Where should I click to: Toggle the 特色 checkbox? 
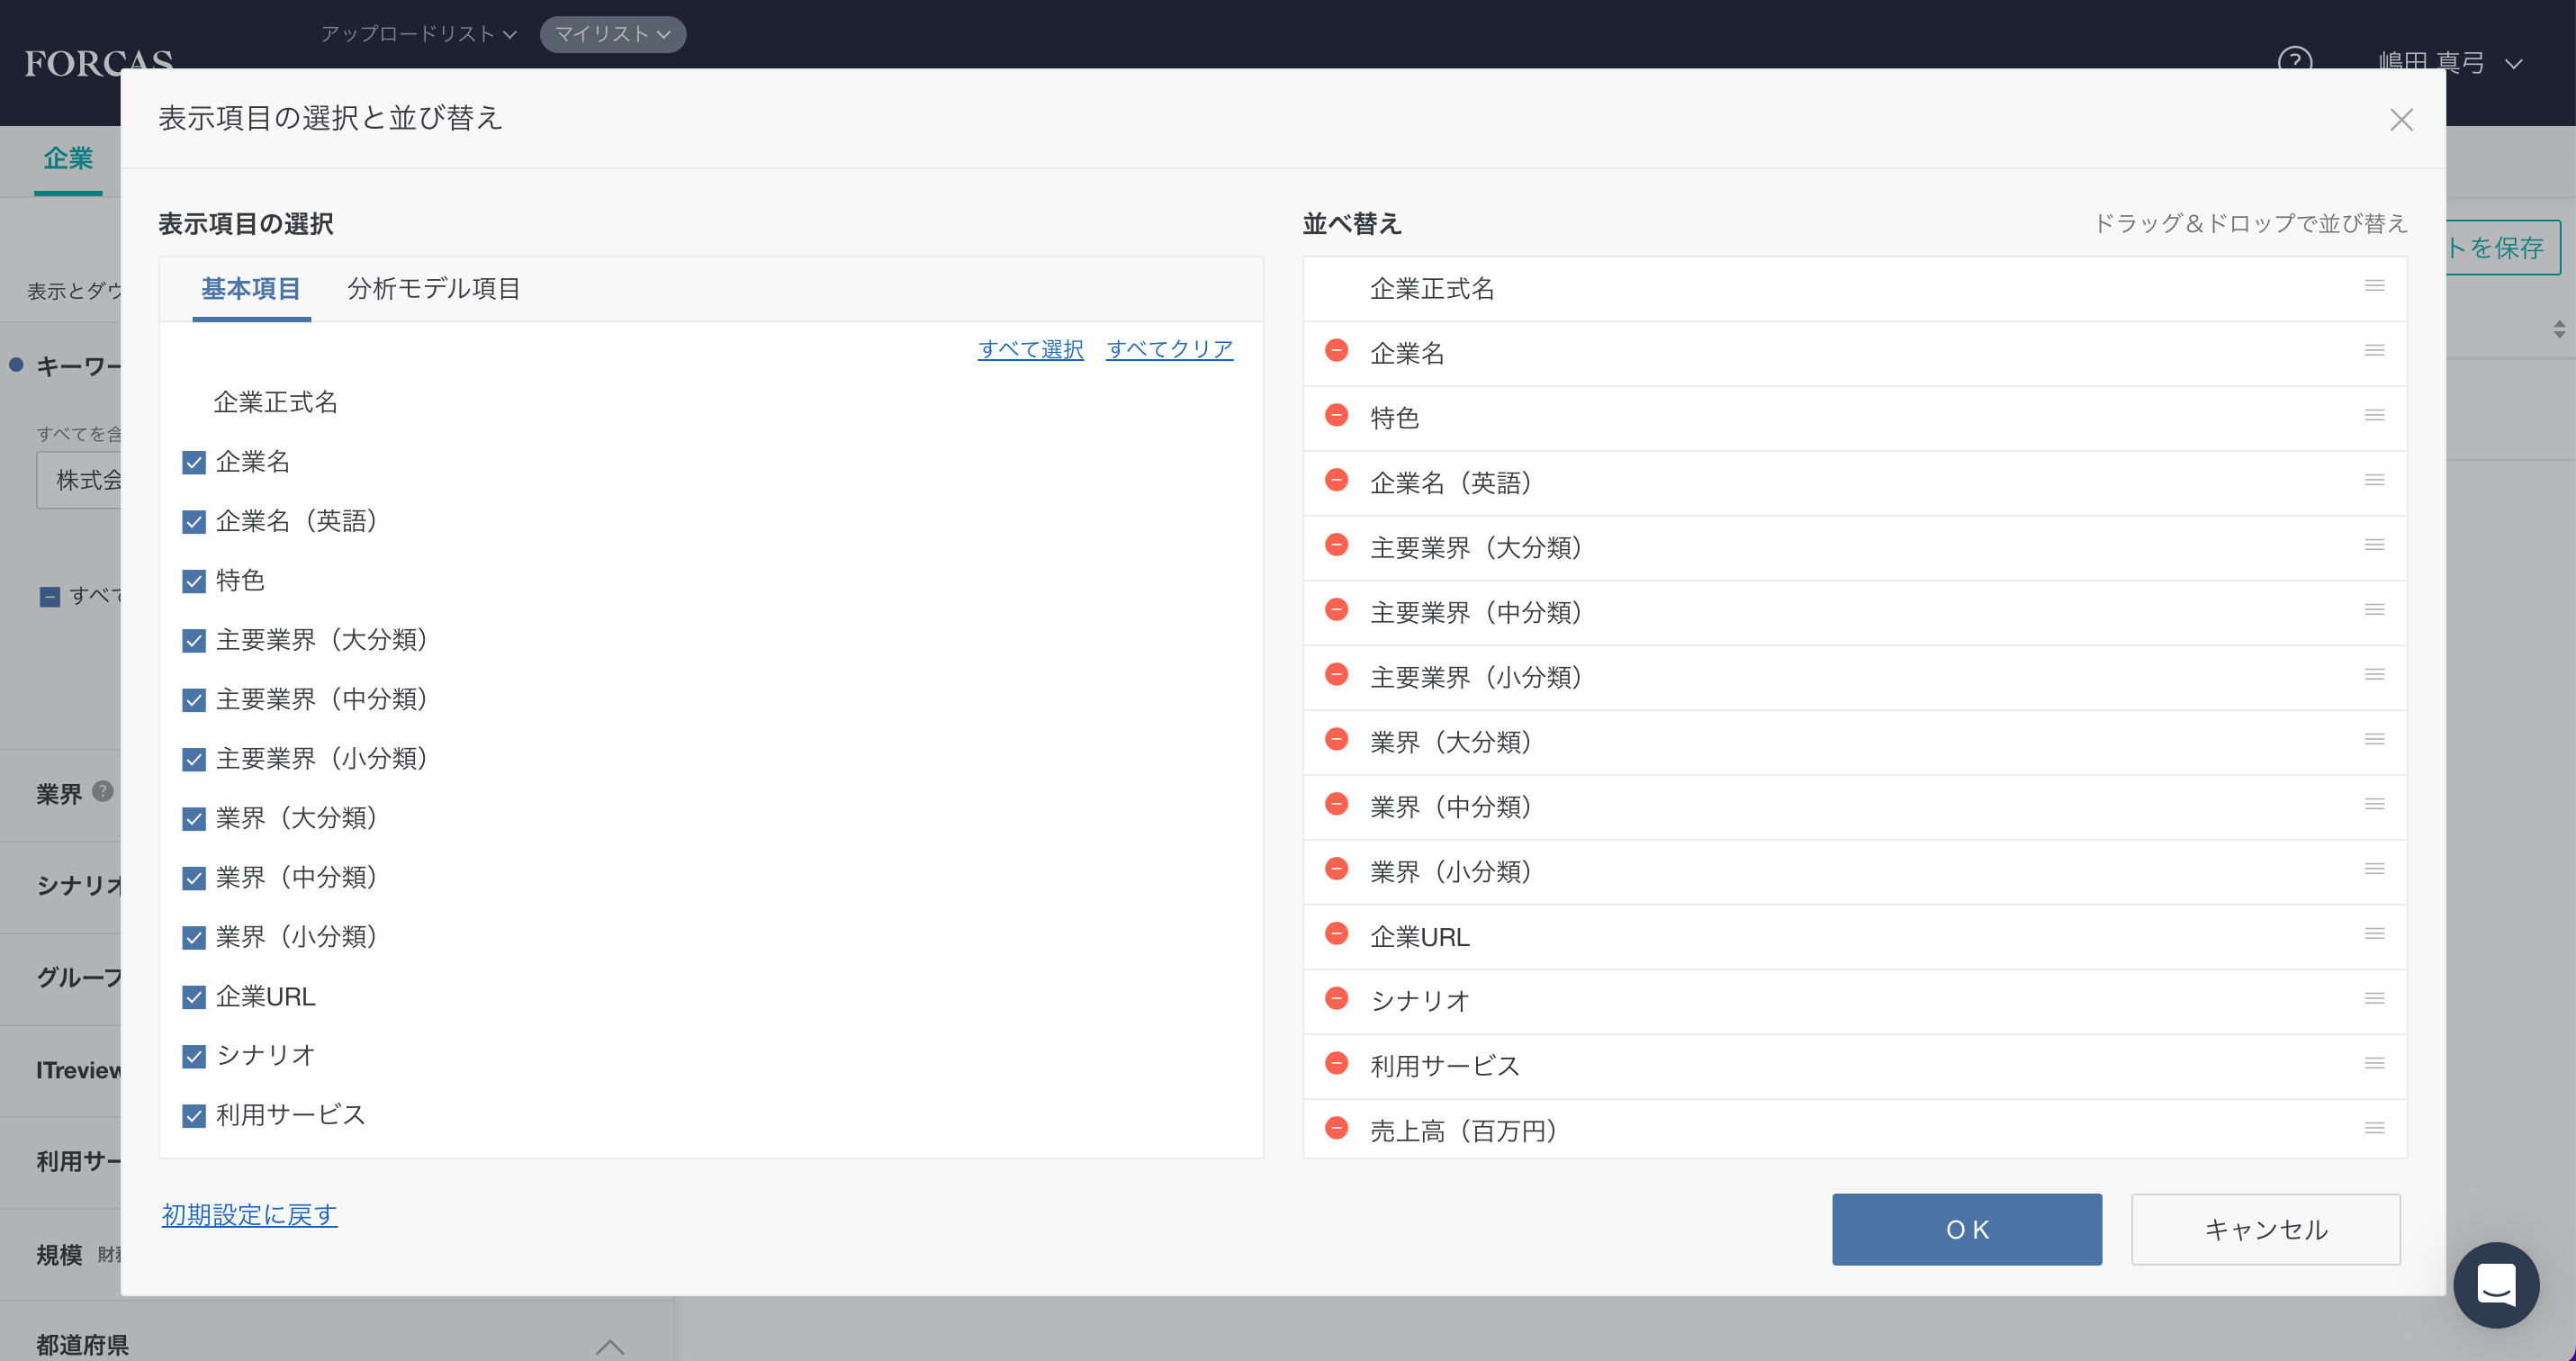click(194, 581)
